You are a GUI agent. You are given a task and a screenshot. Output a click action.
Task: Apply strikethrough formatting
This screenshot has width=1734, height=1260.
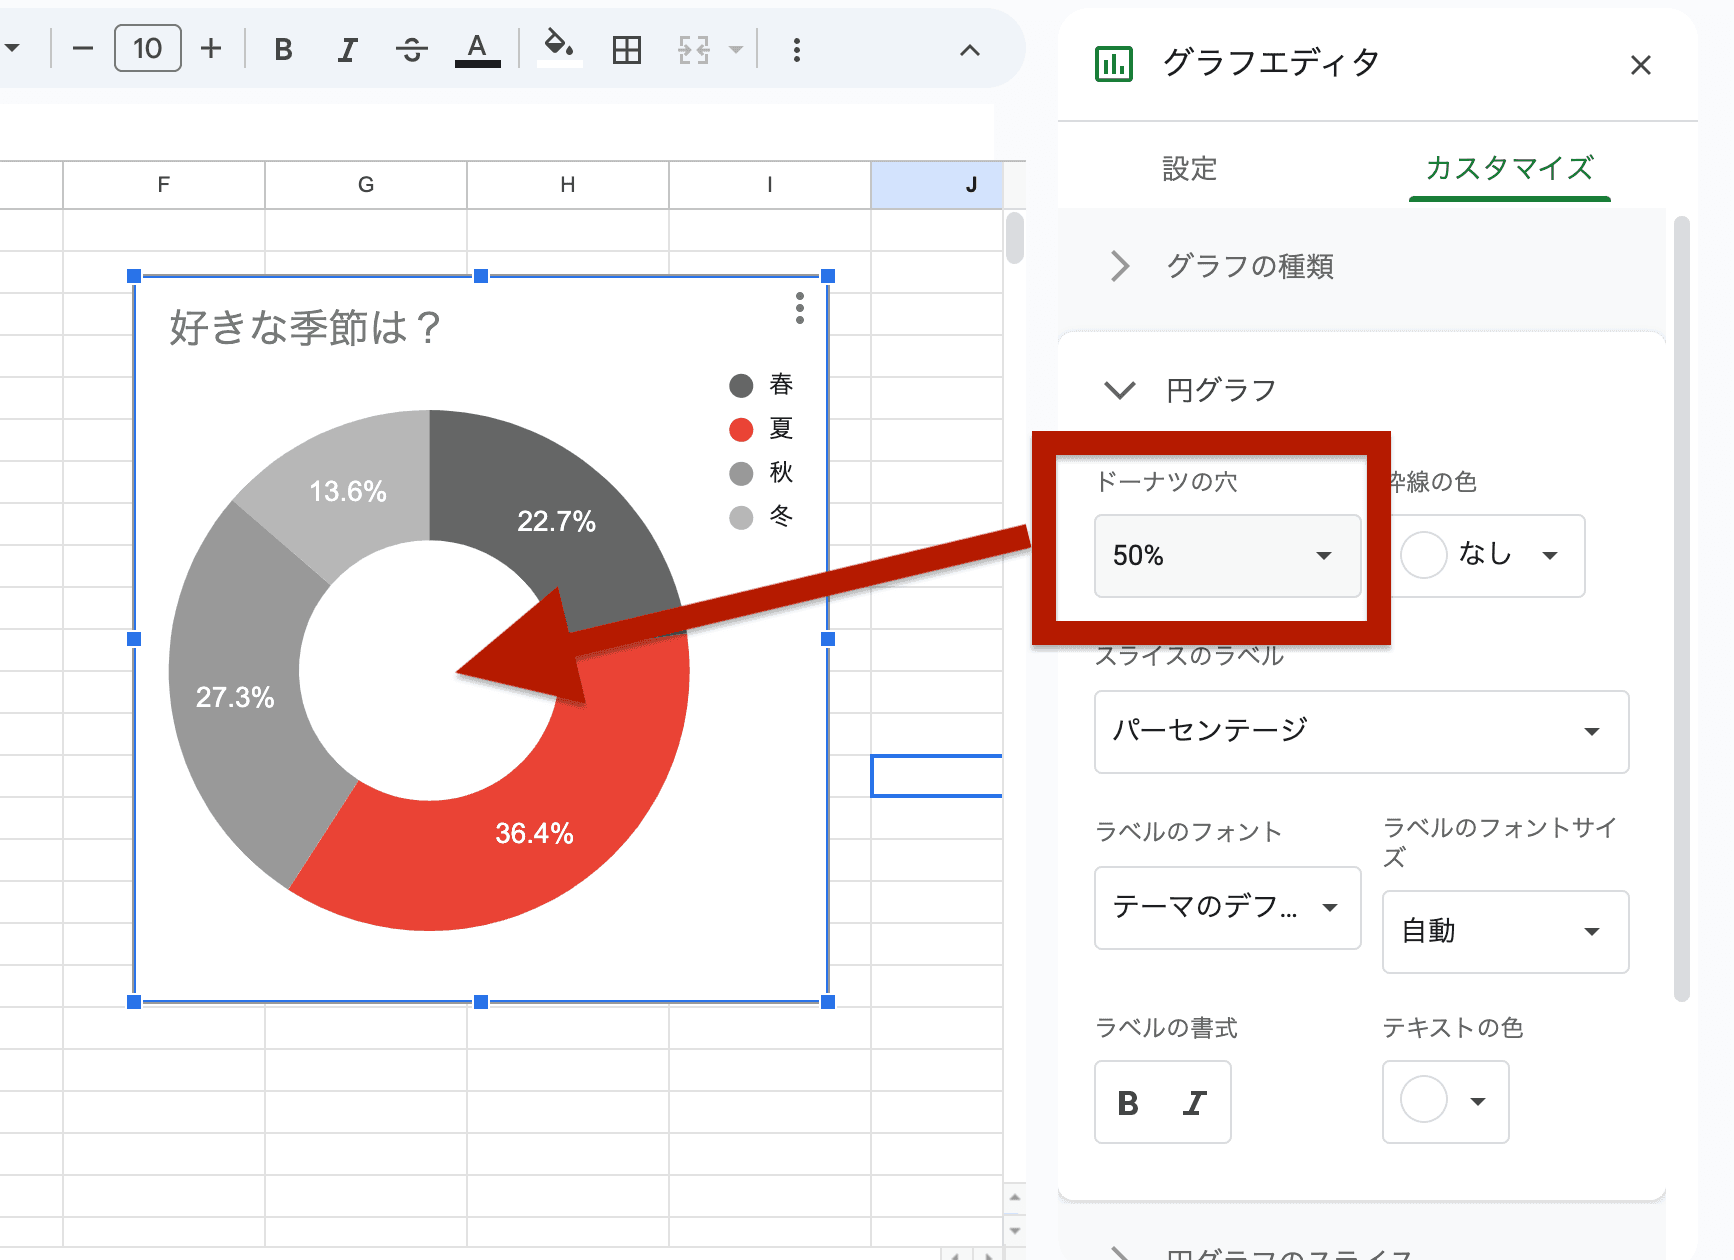[x=411, y=50]
